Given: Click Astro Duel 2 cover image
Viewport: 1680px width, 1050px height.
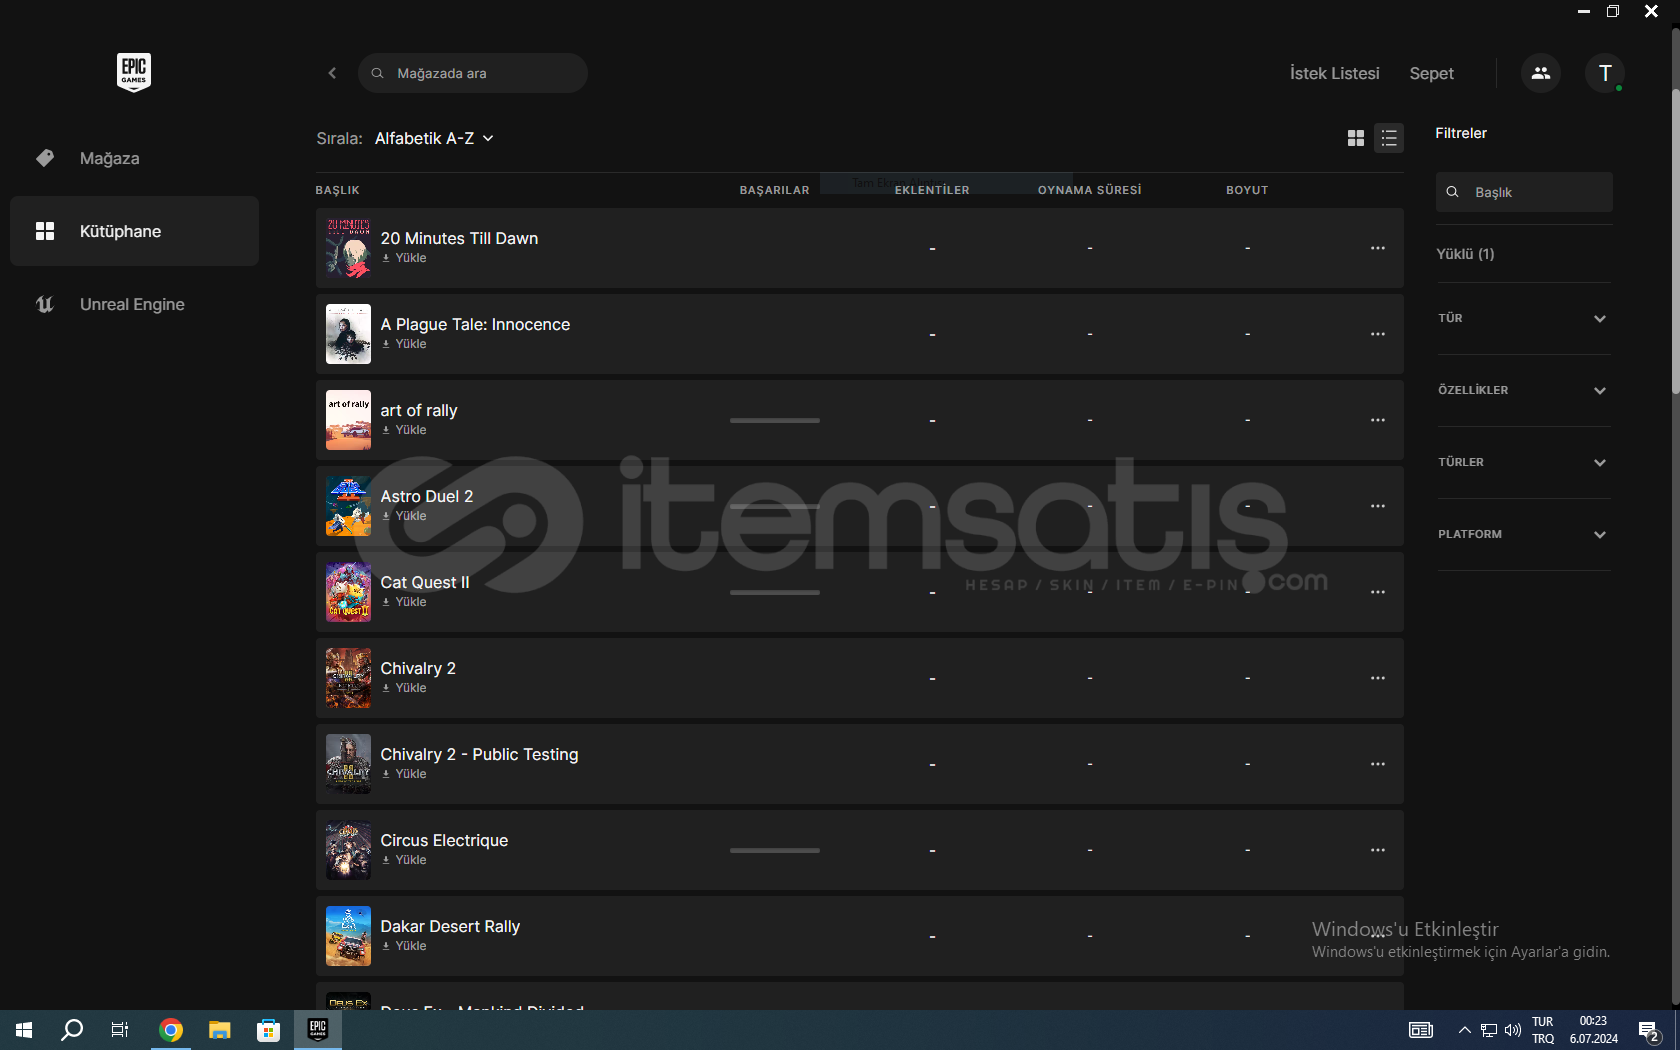Looking at the screenshot, I should [348, 506].
